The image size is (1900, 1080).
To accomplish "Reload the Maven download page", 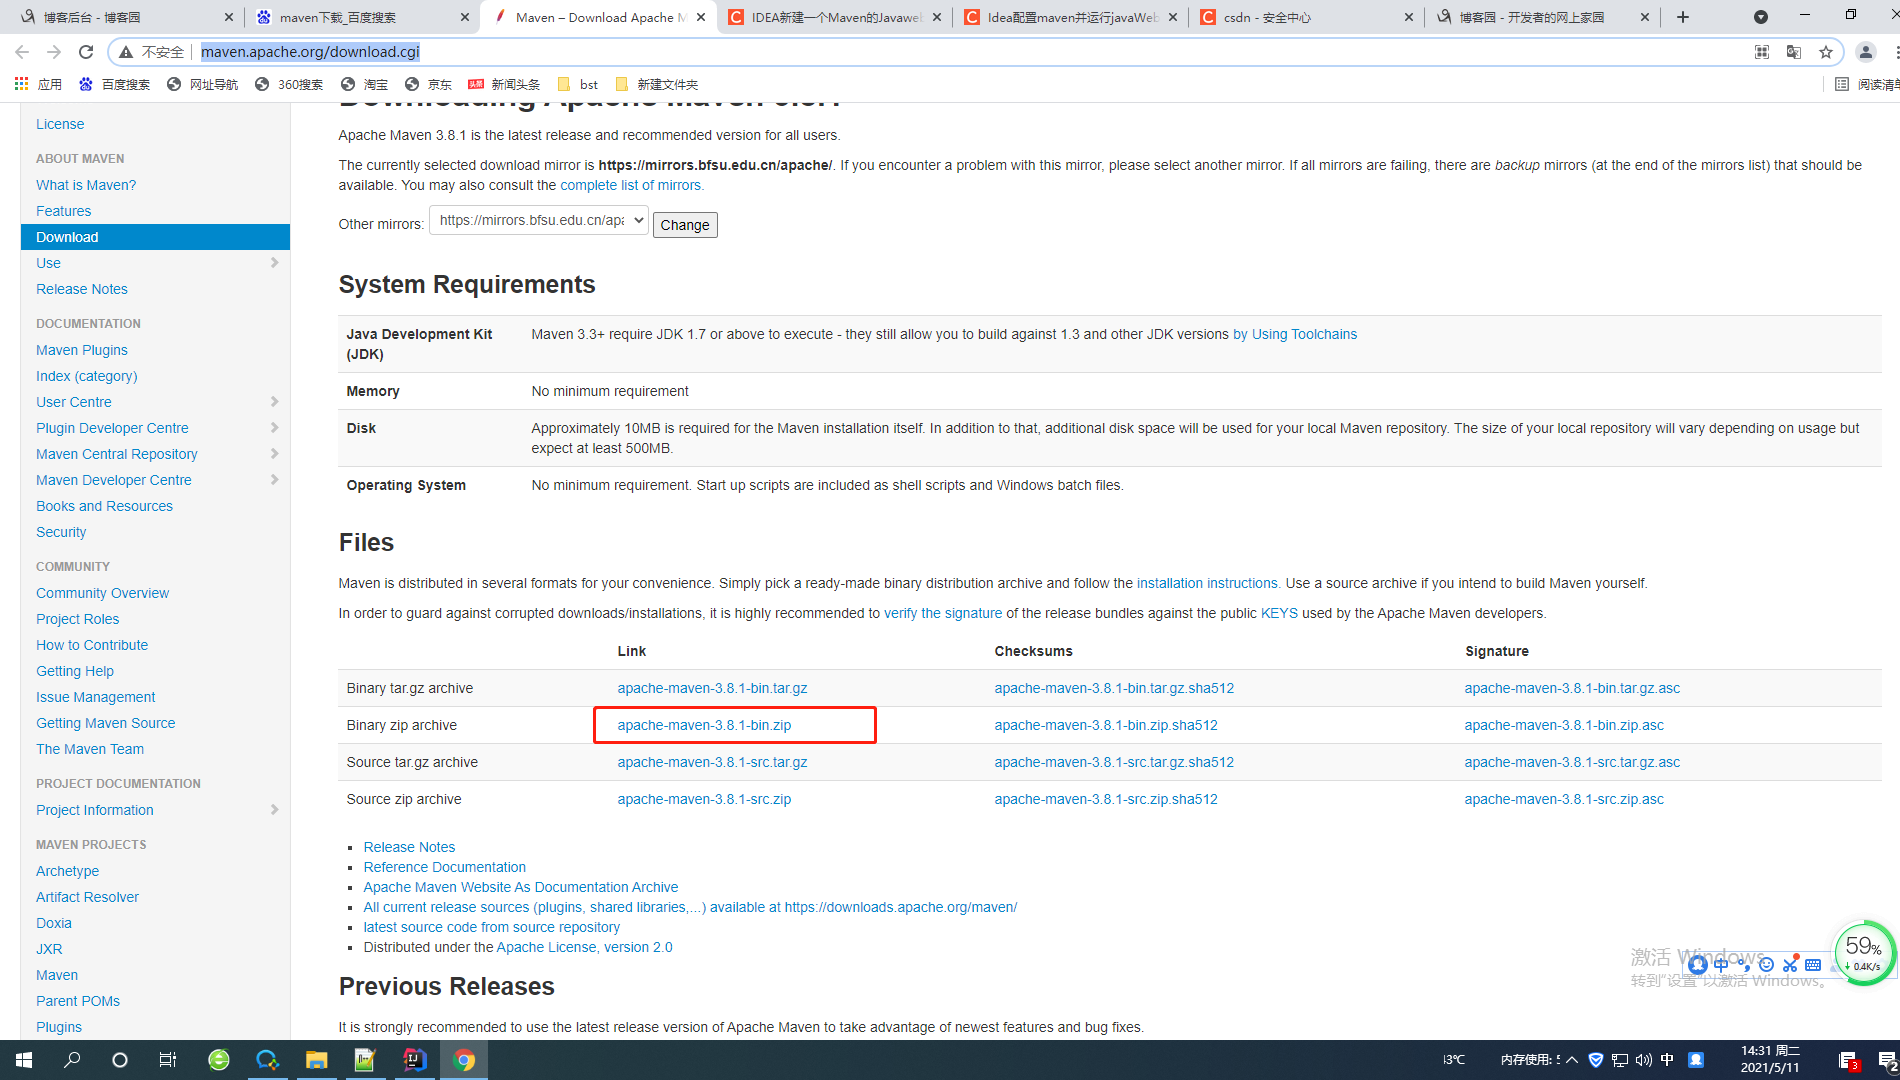I will (86, 52).
